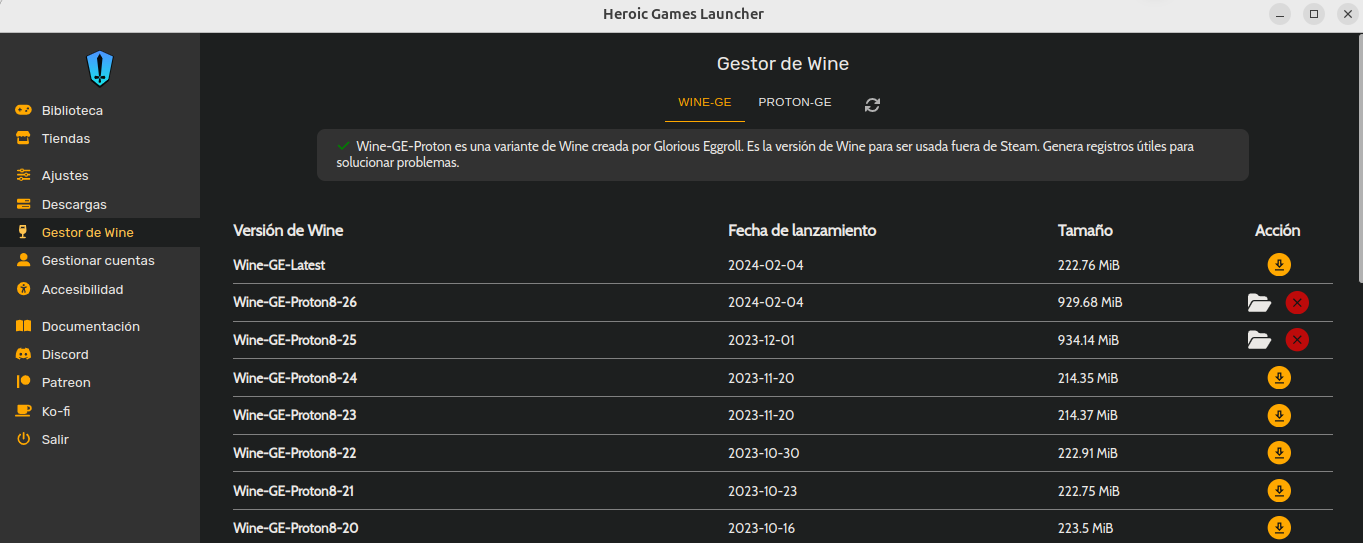Click the Tiendas store icon
This screenshot has height=543, width=1363.
click(23, 138)
